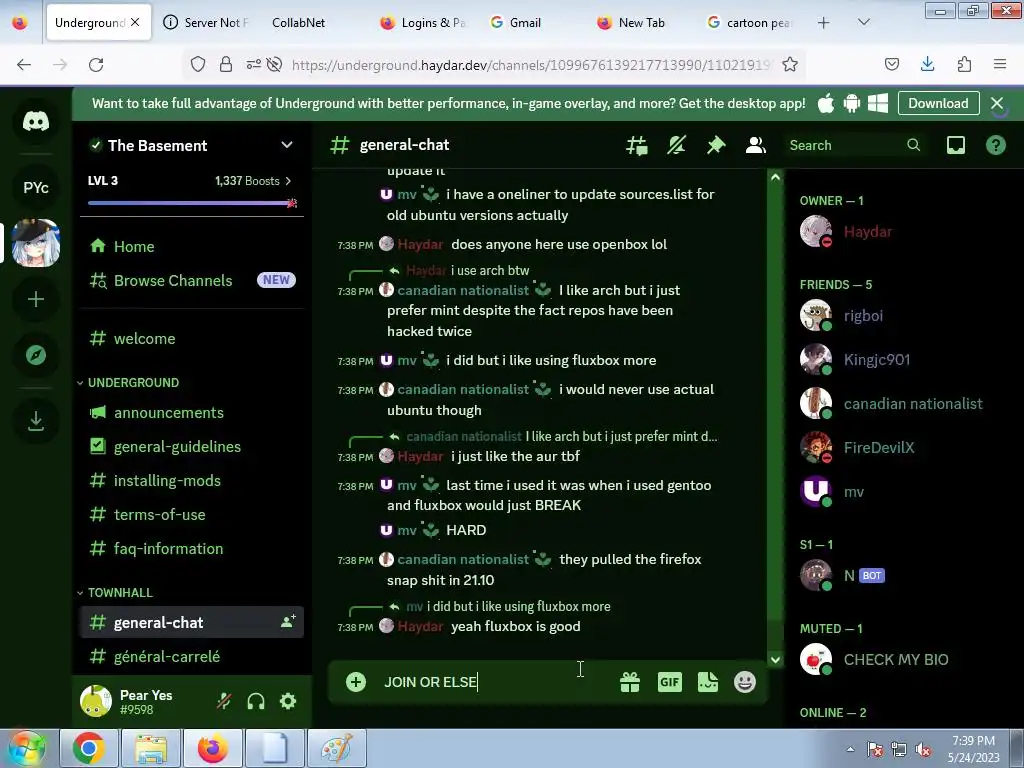1024x768 pixels.
Task: Open the faq-information channel
Action: tap(191, 549)
